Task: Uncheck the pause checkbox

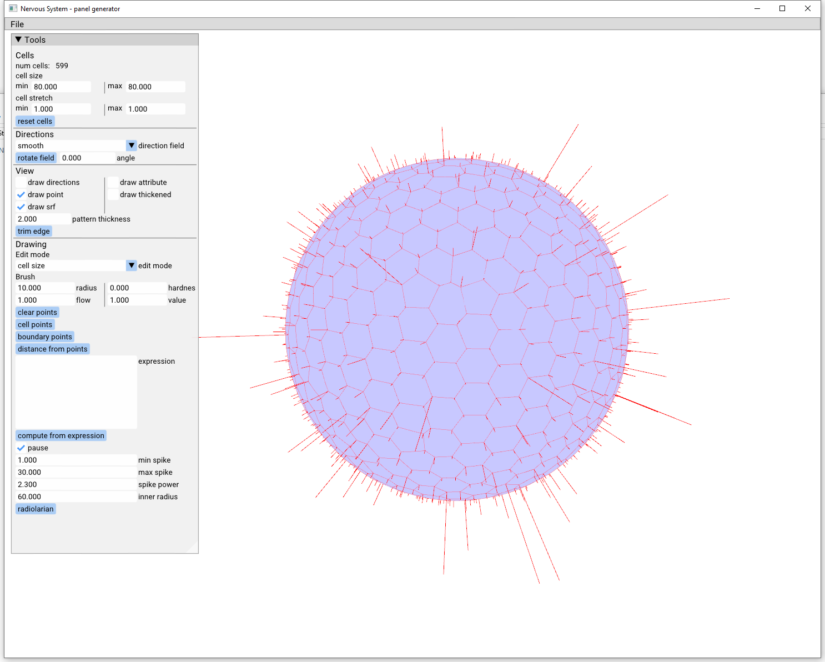Action: point(21,448)
